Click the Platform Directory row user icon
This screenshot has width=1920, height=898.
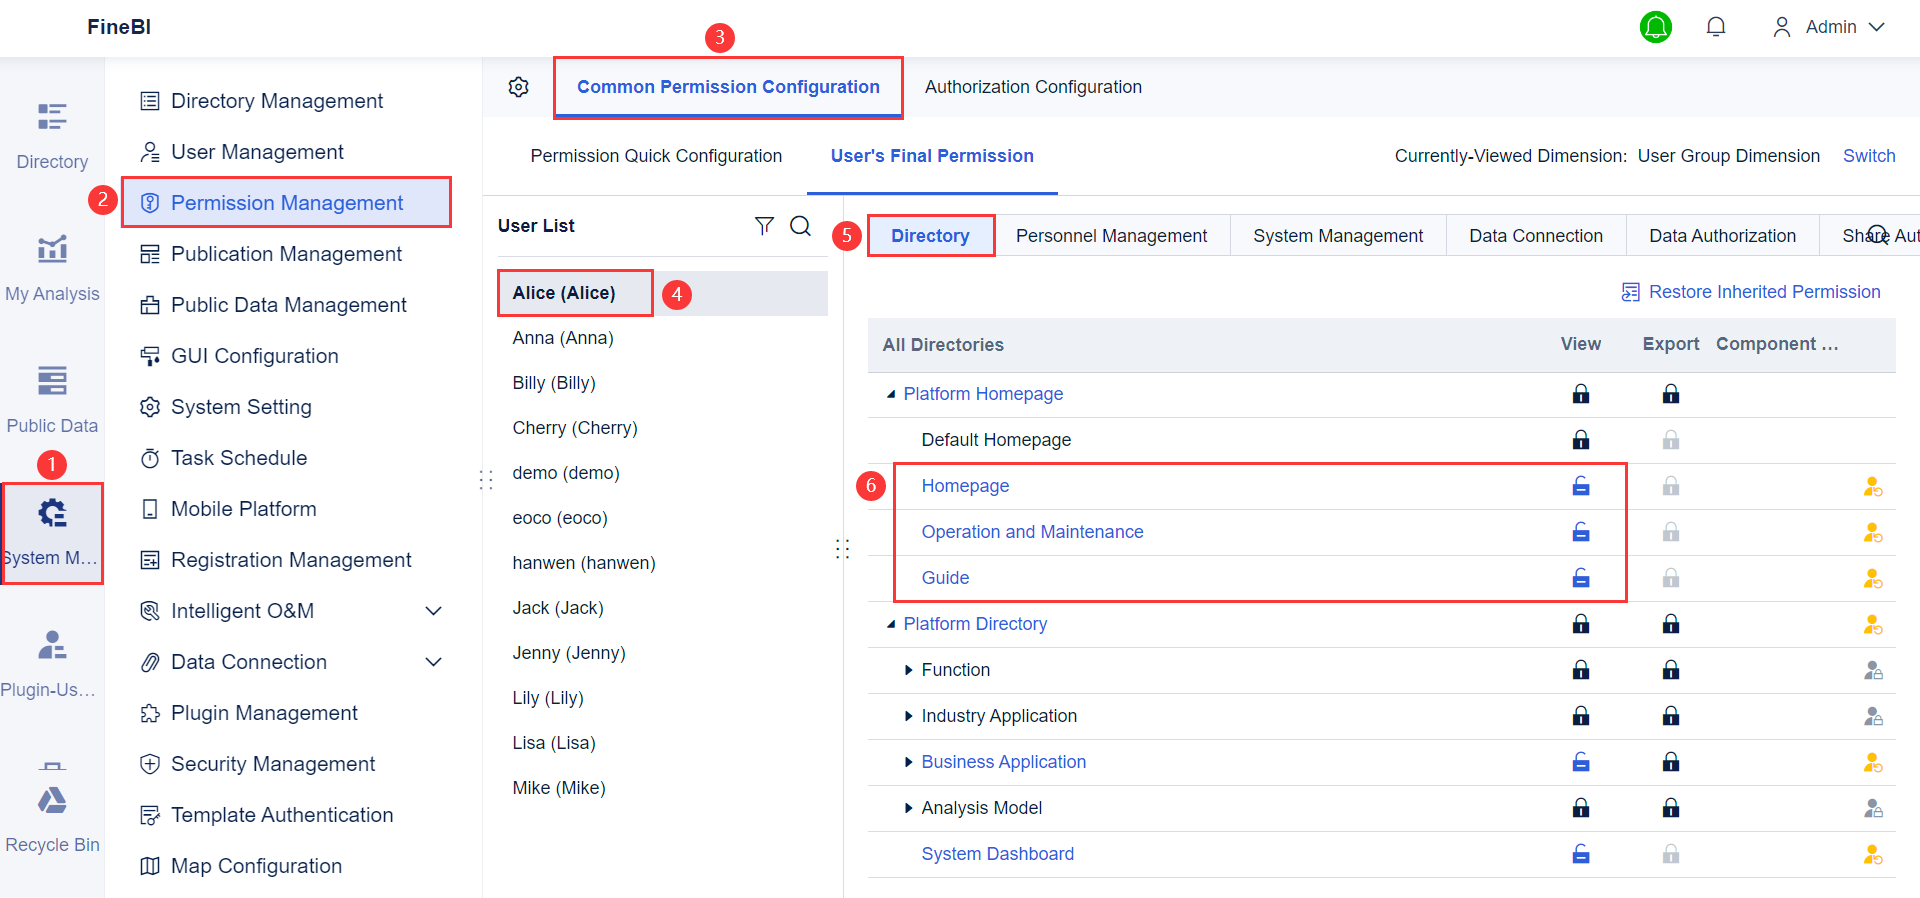[x=1873, y=625]
